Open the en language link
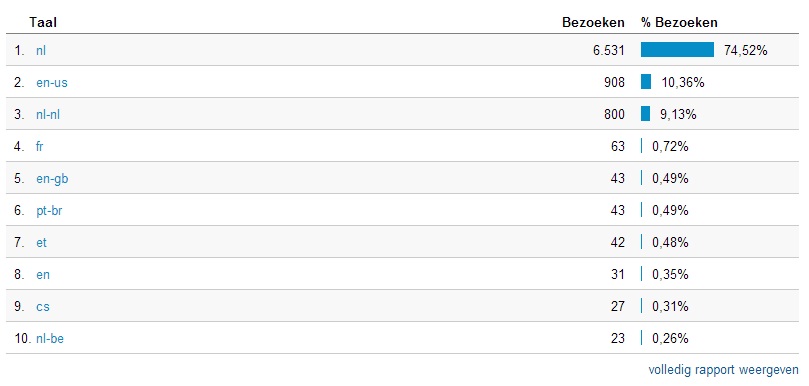The width and height of the screenshot is (809, 386). click(x=43, y=275)
